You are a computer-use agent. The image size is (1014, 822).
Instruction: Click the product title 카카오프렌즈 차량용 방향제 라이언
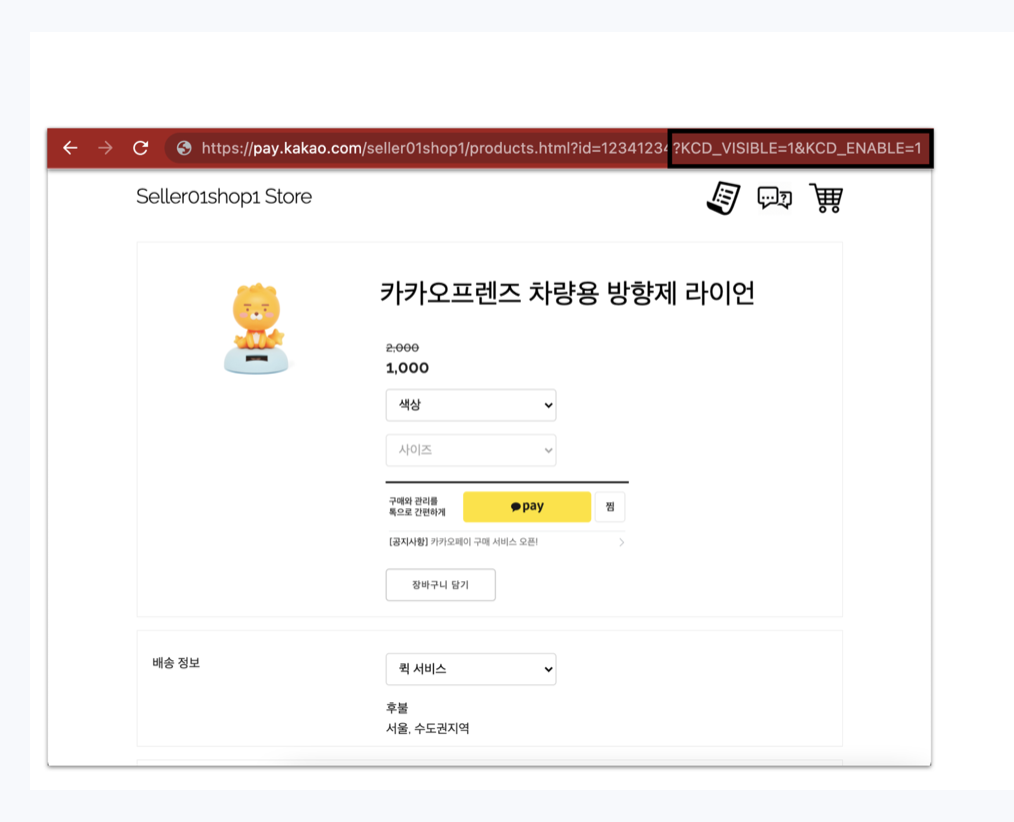567,293
